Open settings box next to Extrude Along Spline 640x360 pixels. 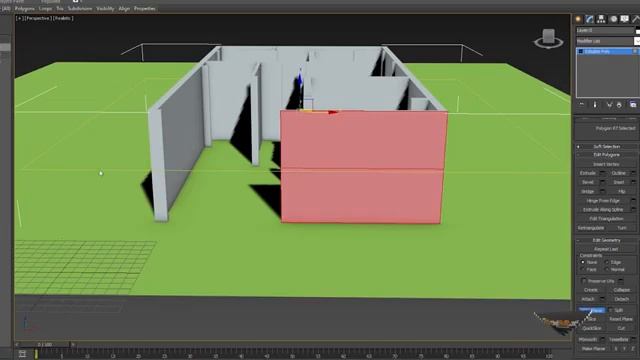click(x=633, y=209)
